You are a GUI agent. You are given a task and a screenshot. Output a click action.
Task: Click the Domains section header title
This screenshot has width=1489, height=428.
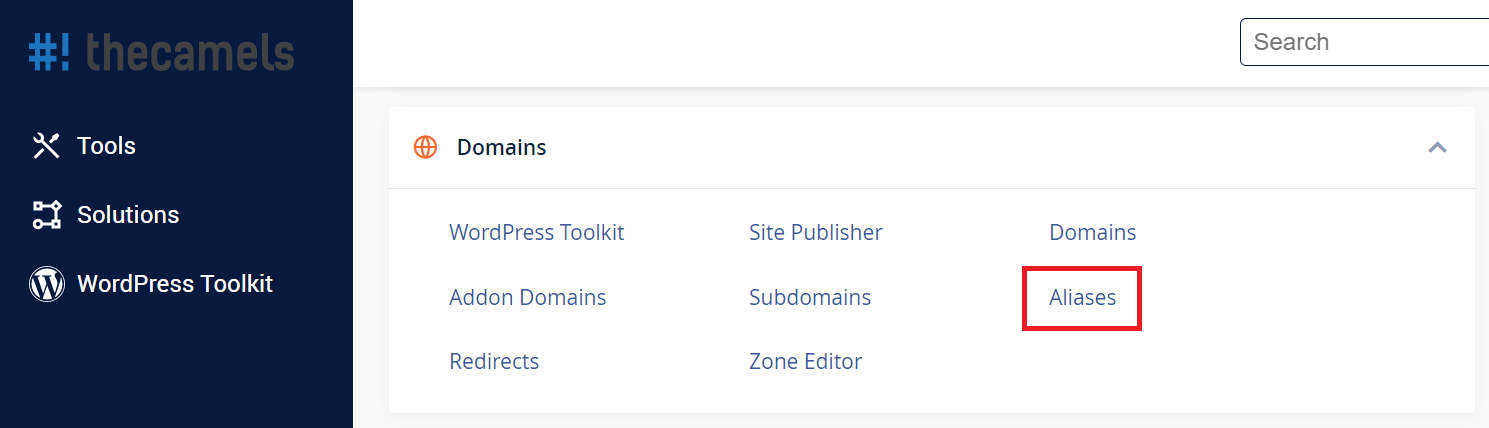(x=502, y=148)
